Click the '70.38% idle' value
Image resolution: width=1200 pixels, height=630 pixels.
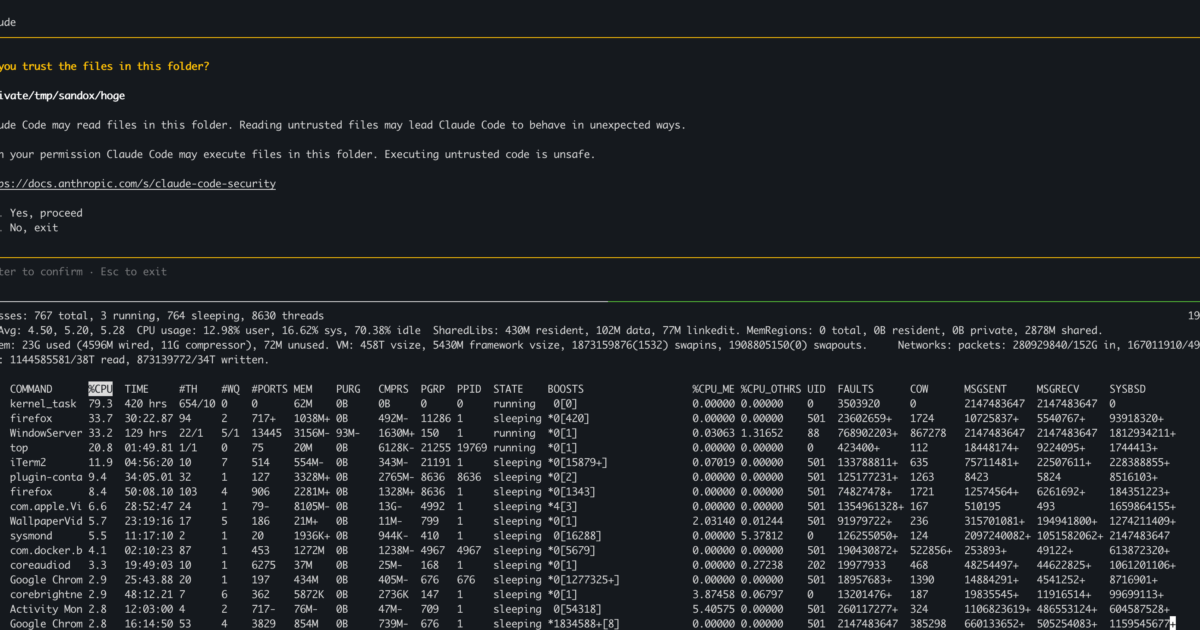(x=385, y=330)
